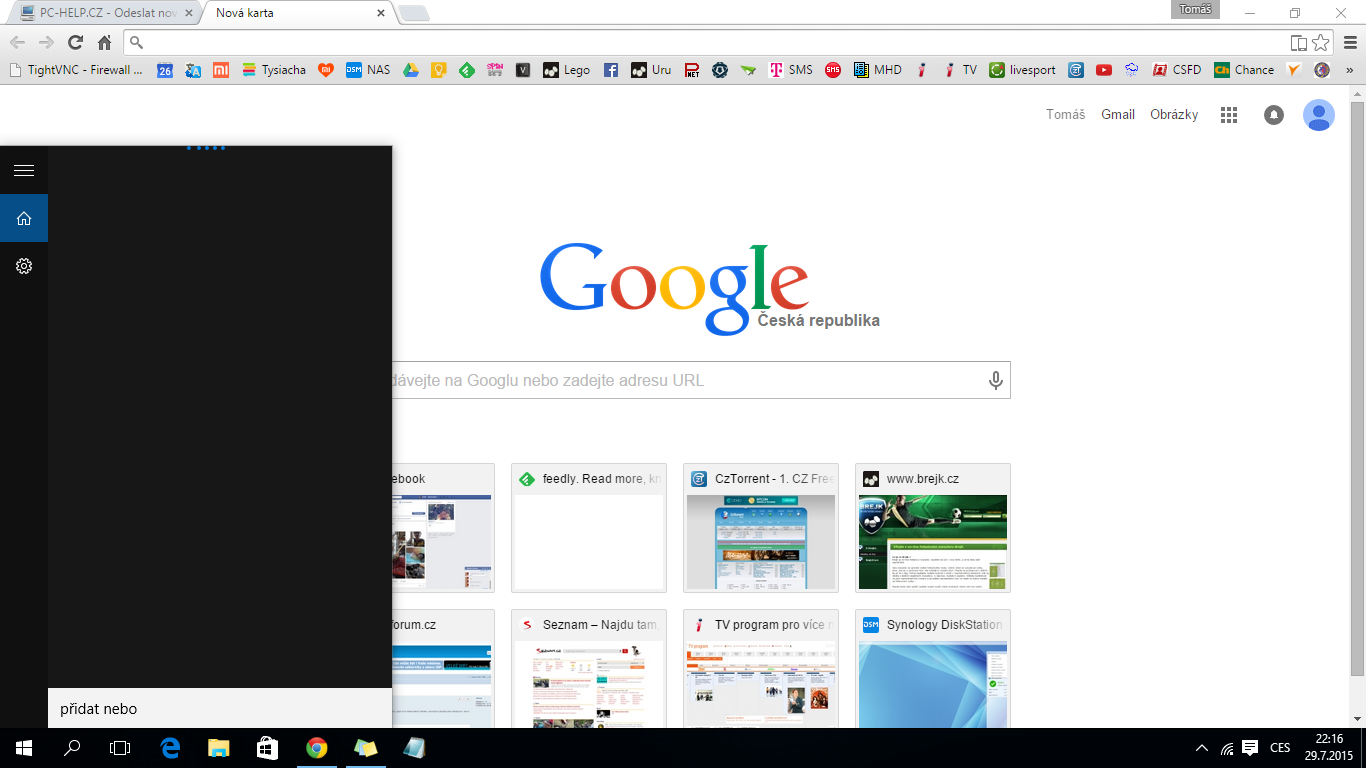Click the CES keyboard language indicator
This screenshot has width=1366, height=768.
click(1280, 748)
